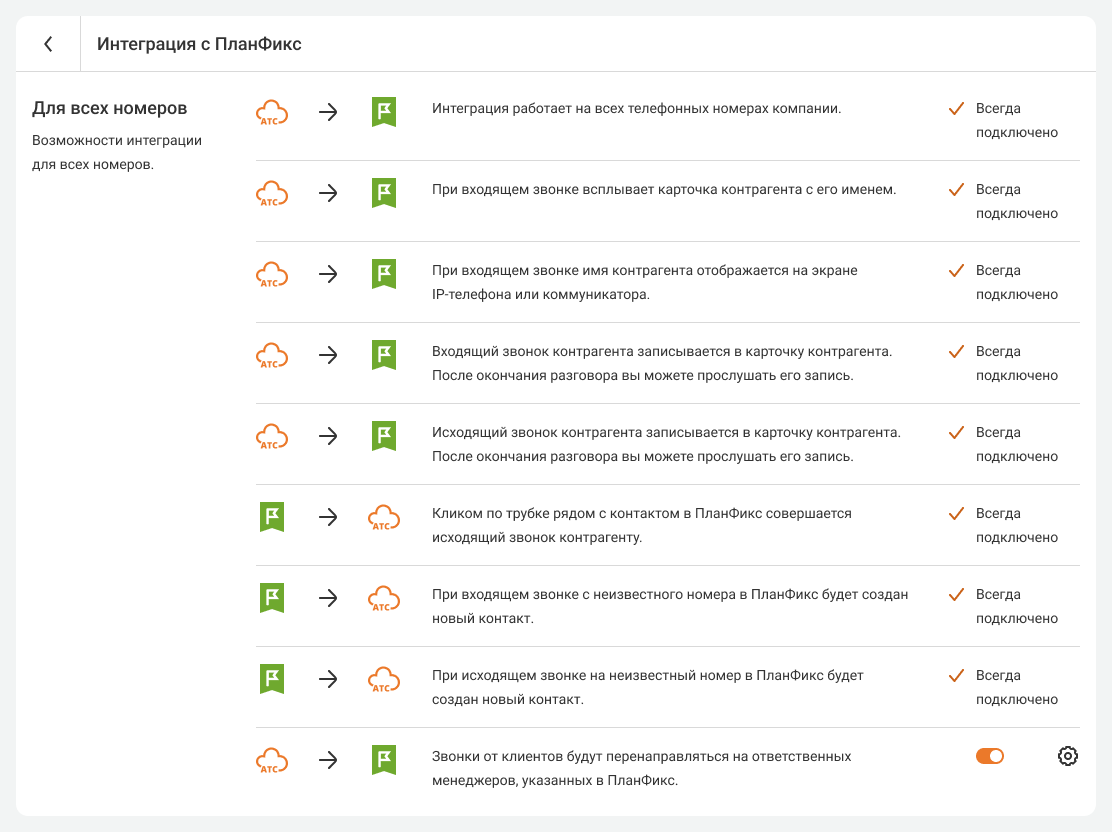Click PlanFix flag icon in outgoing unknown number row

click(272, 679)
